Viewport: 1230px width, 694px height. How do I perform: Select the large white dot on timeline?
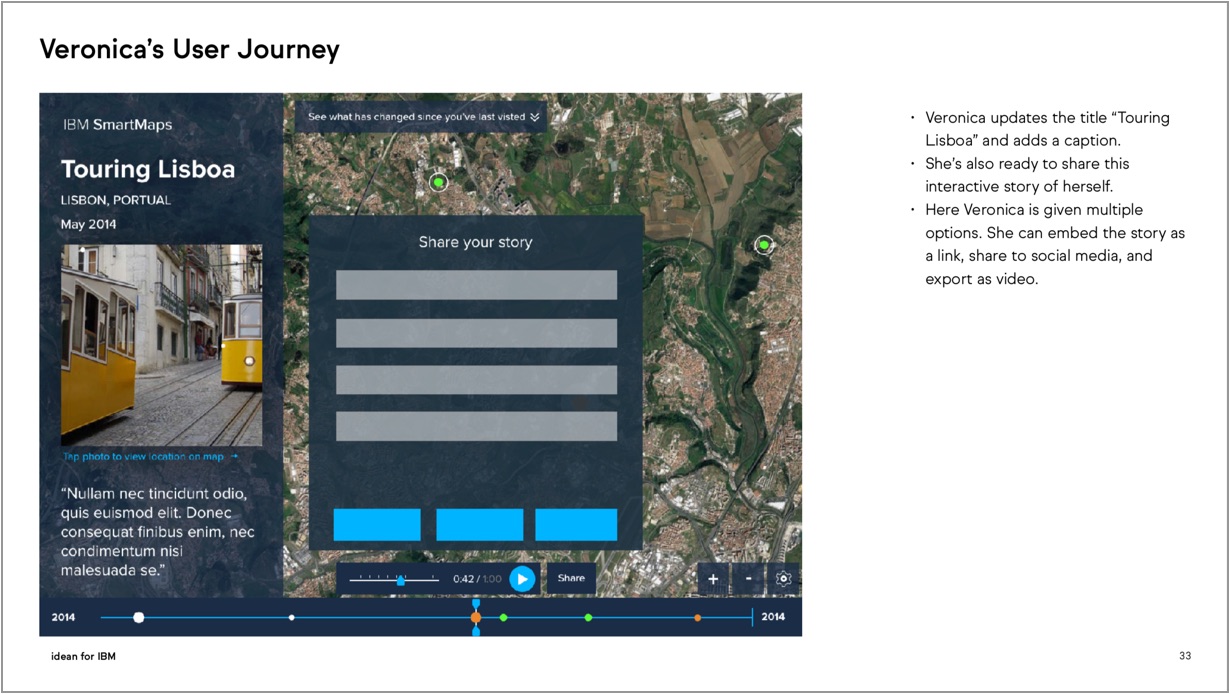pyautogui.click(x=139, y=618)
